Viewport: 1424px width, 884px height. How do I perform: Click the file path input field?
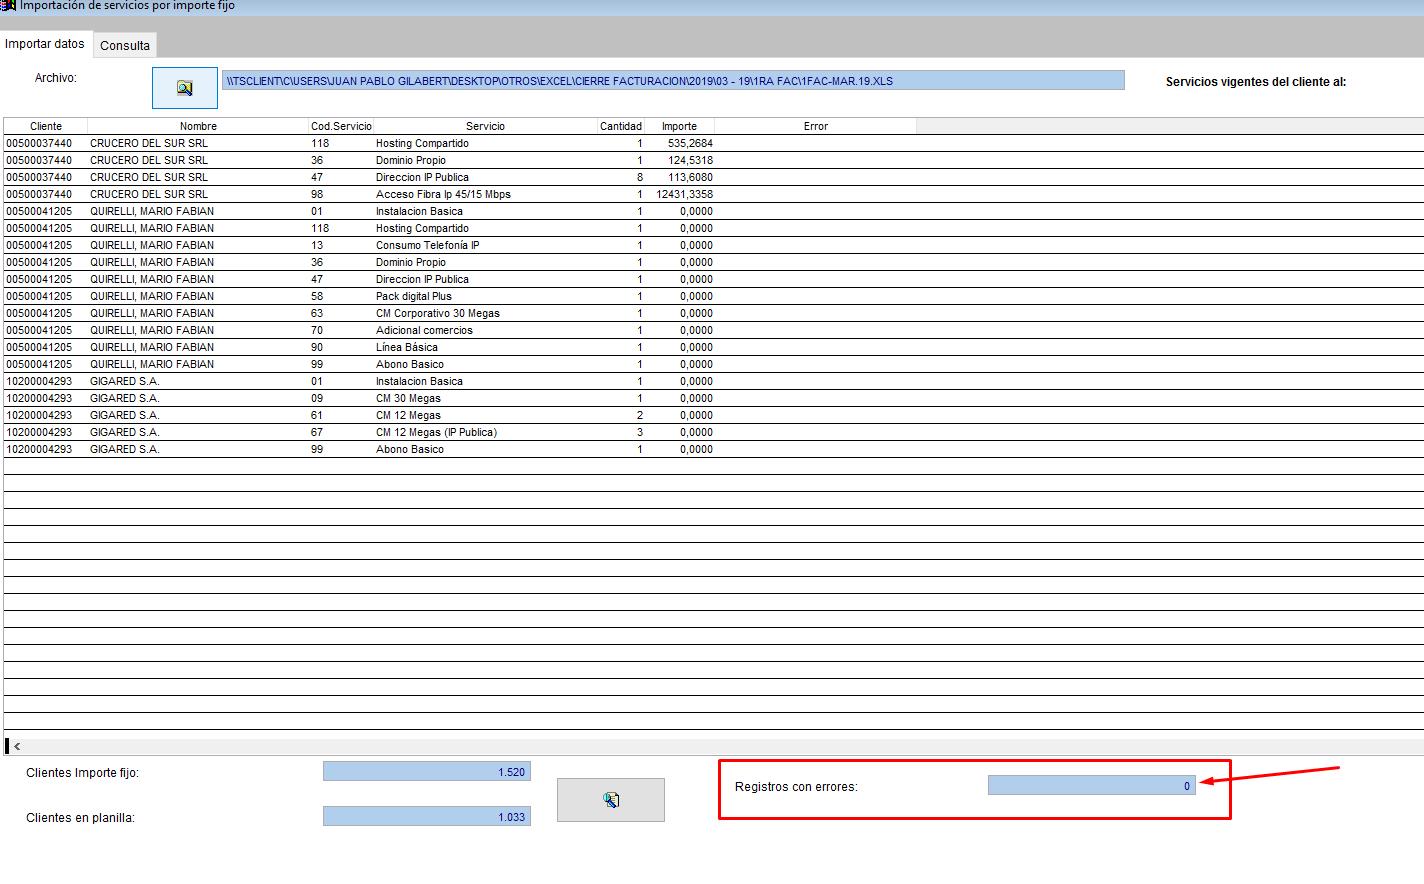coord(673,81)
